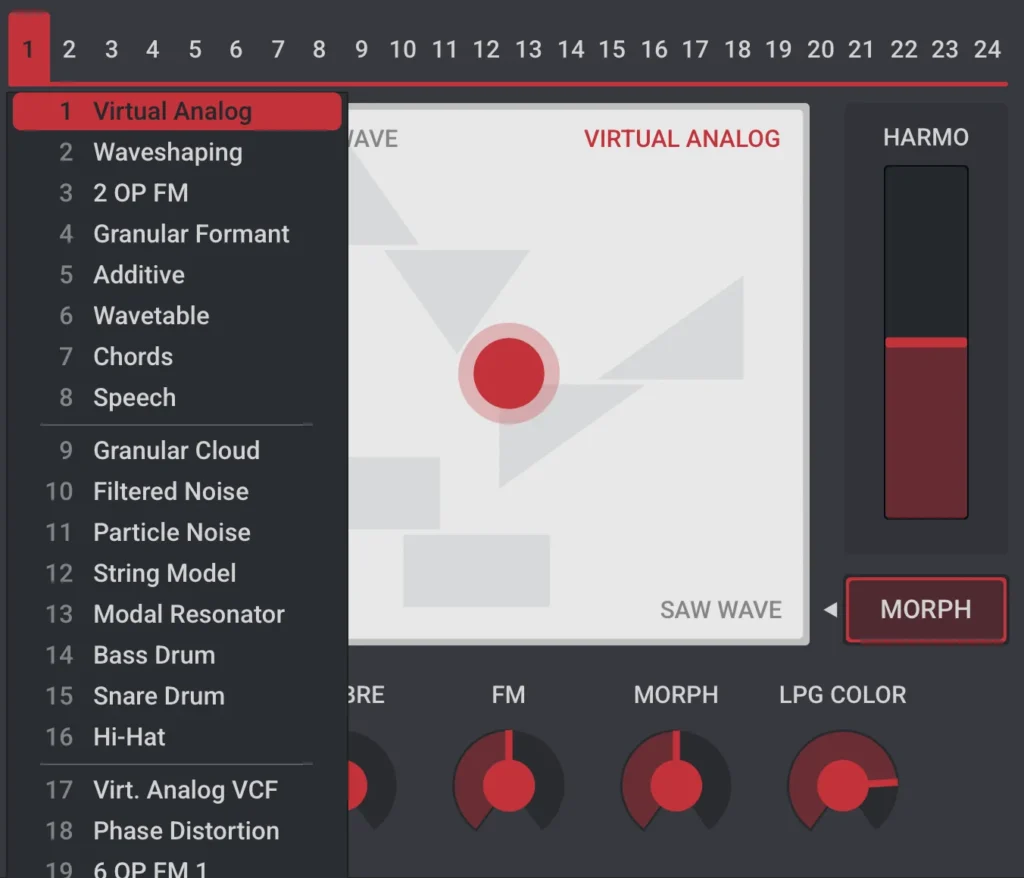The width and height of the screenshot is (1024, 878).
Task: Click the SAW WAVE label in the pad
Action: (x=721, y=610)
